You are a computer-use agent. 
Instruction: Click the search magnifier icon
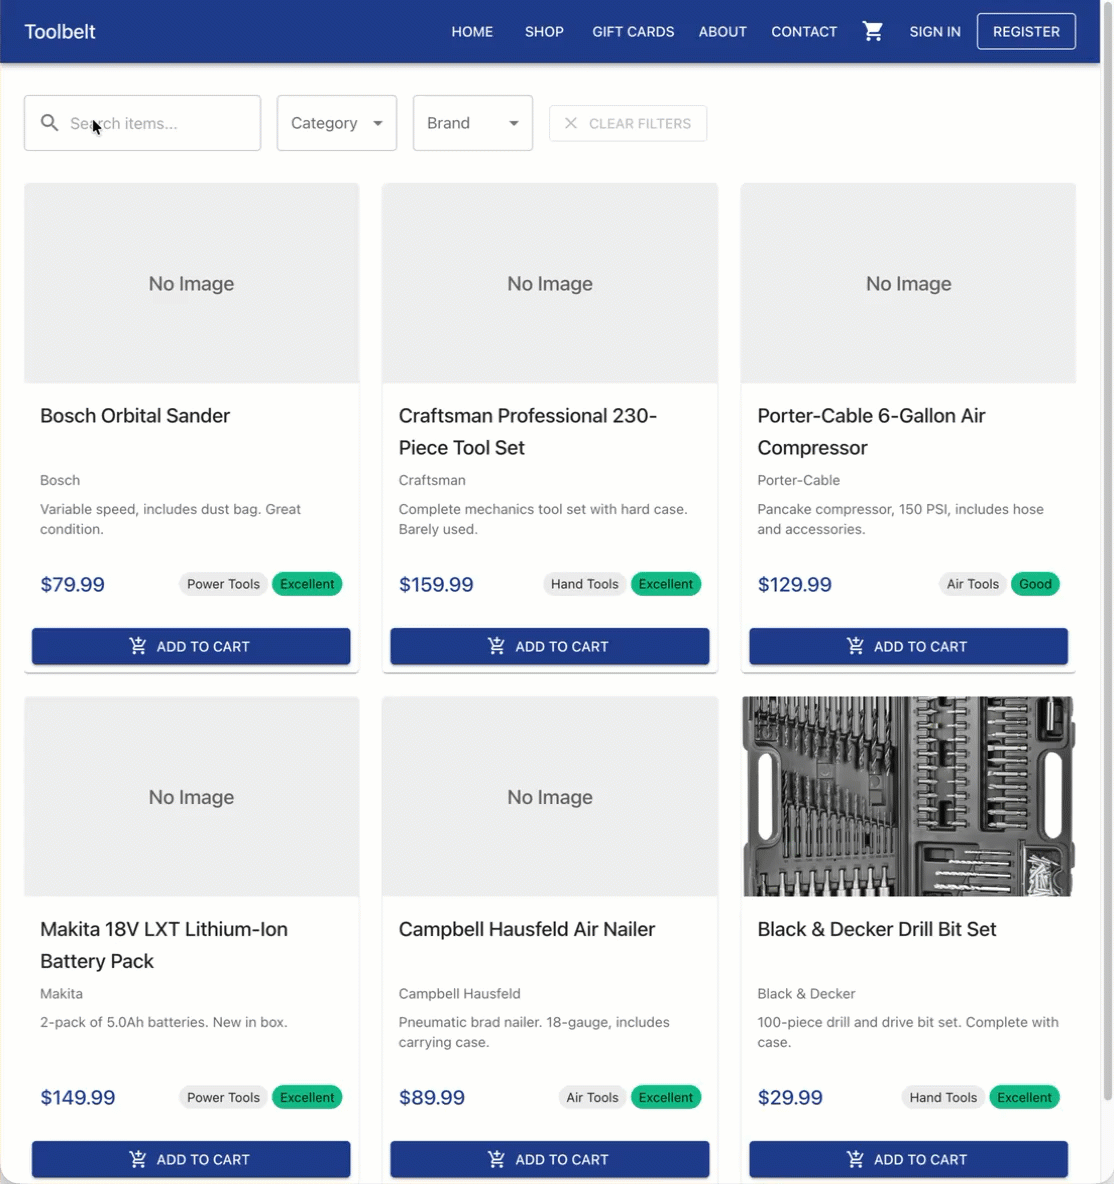[50, 123]
